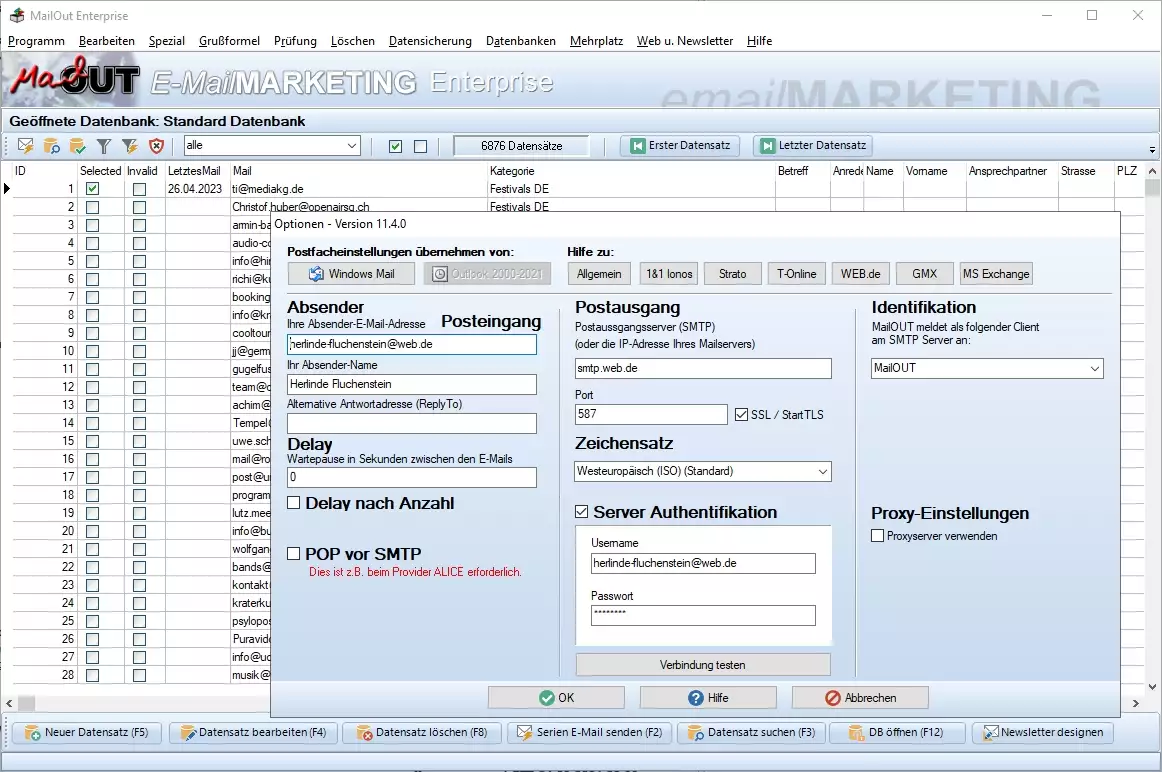1162x772 pixels.
Task: Enable Proxyserver verwenden checkbox
Action: pos(878,536)
